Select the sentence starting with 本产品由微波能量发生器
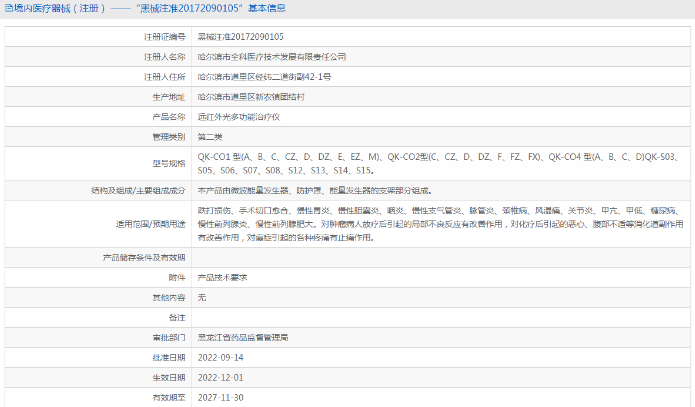 click(x=315, y=191)
